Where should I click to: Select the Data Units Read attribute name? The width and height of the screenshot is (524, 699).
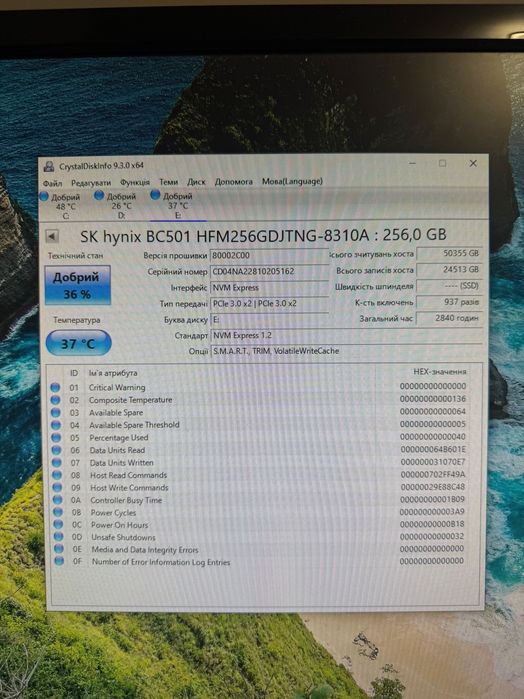[x=117, y=450]
